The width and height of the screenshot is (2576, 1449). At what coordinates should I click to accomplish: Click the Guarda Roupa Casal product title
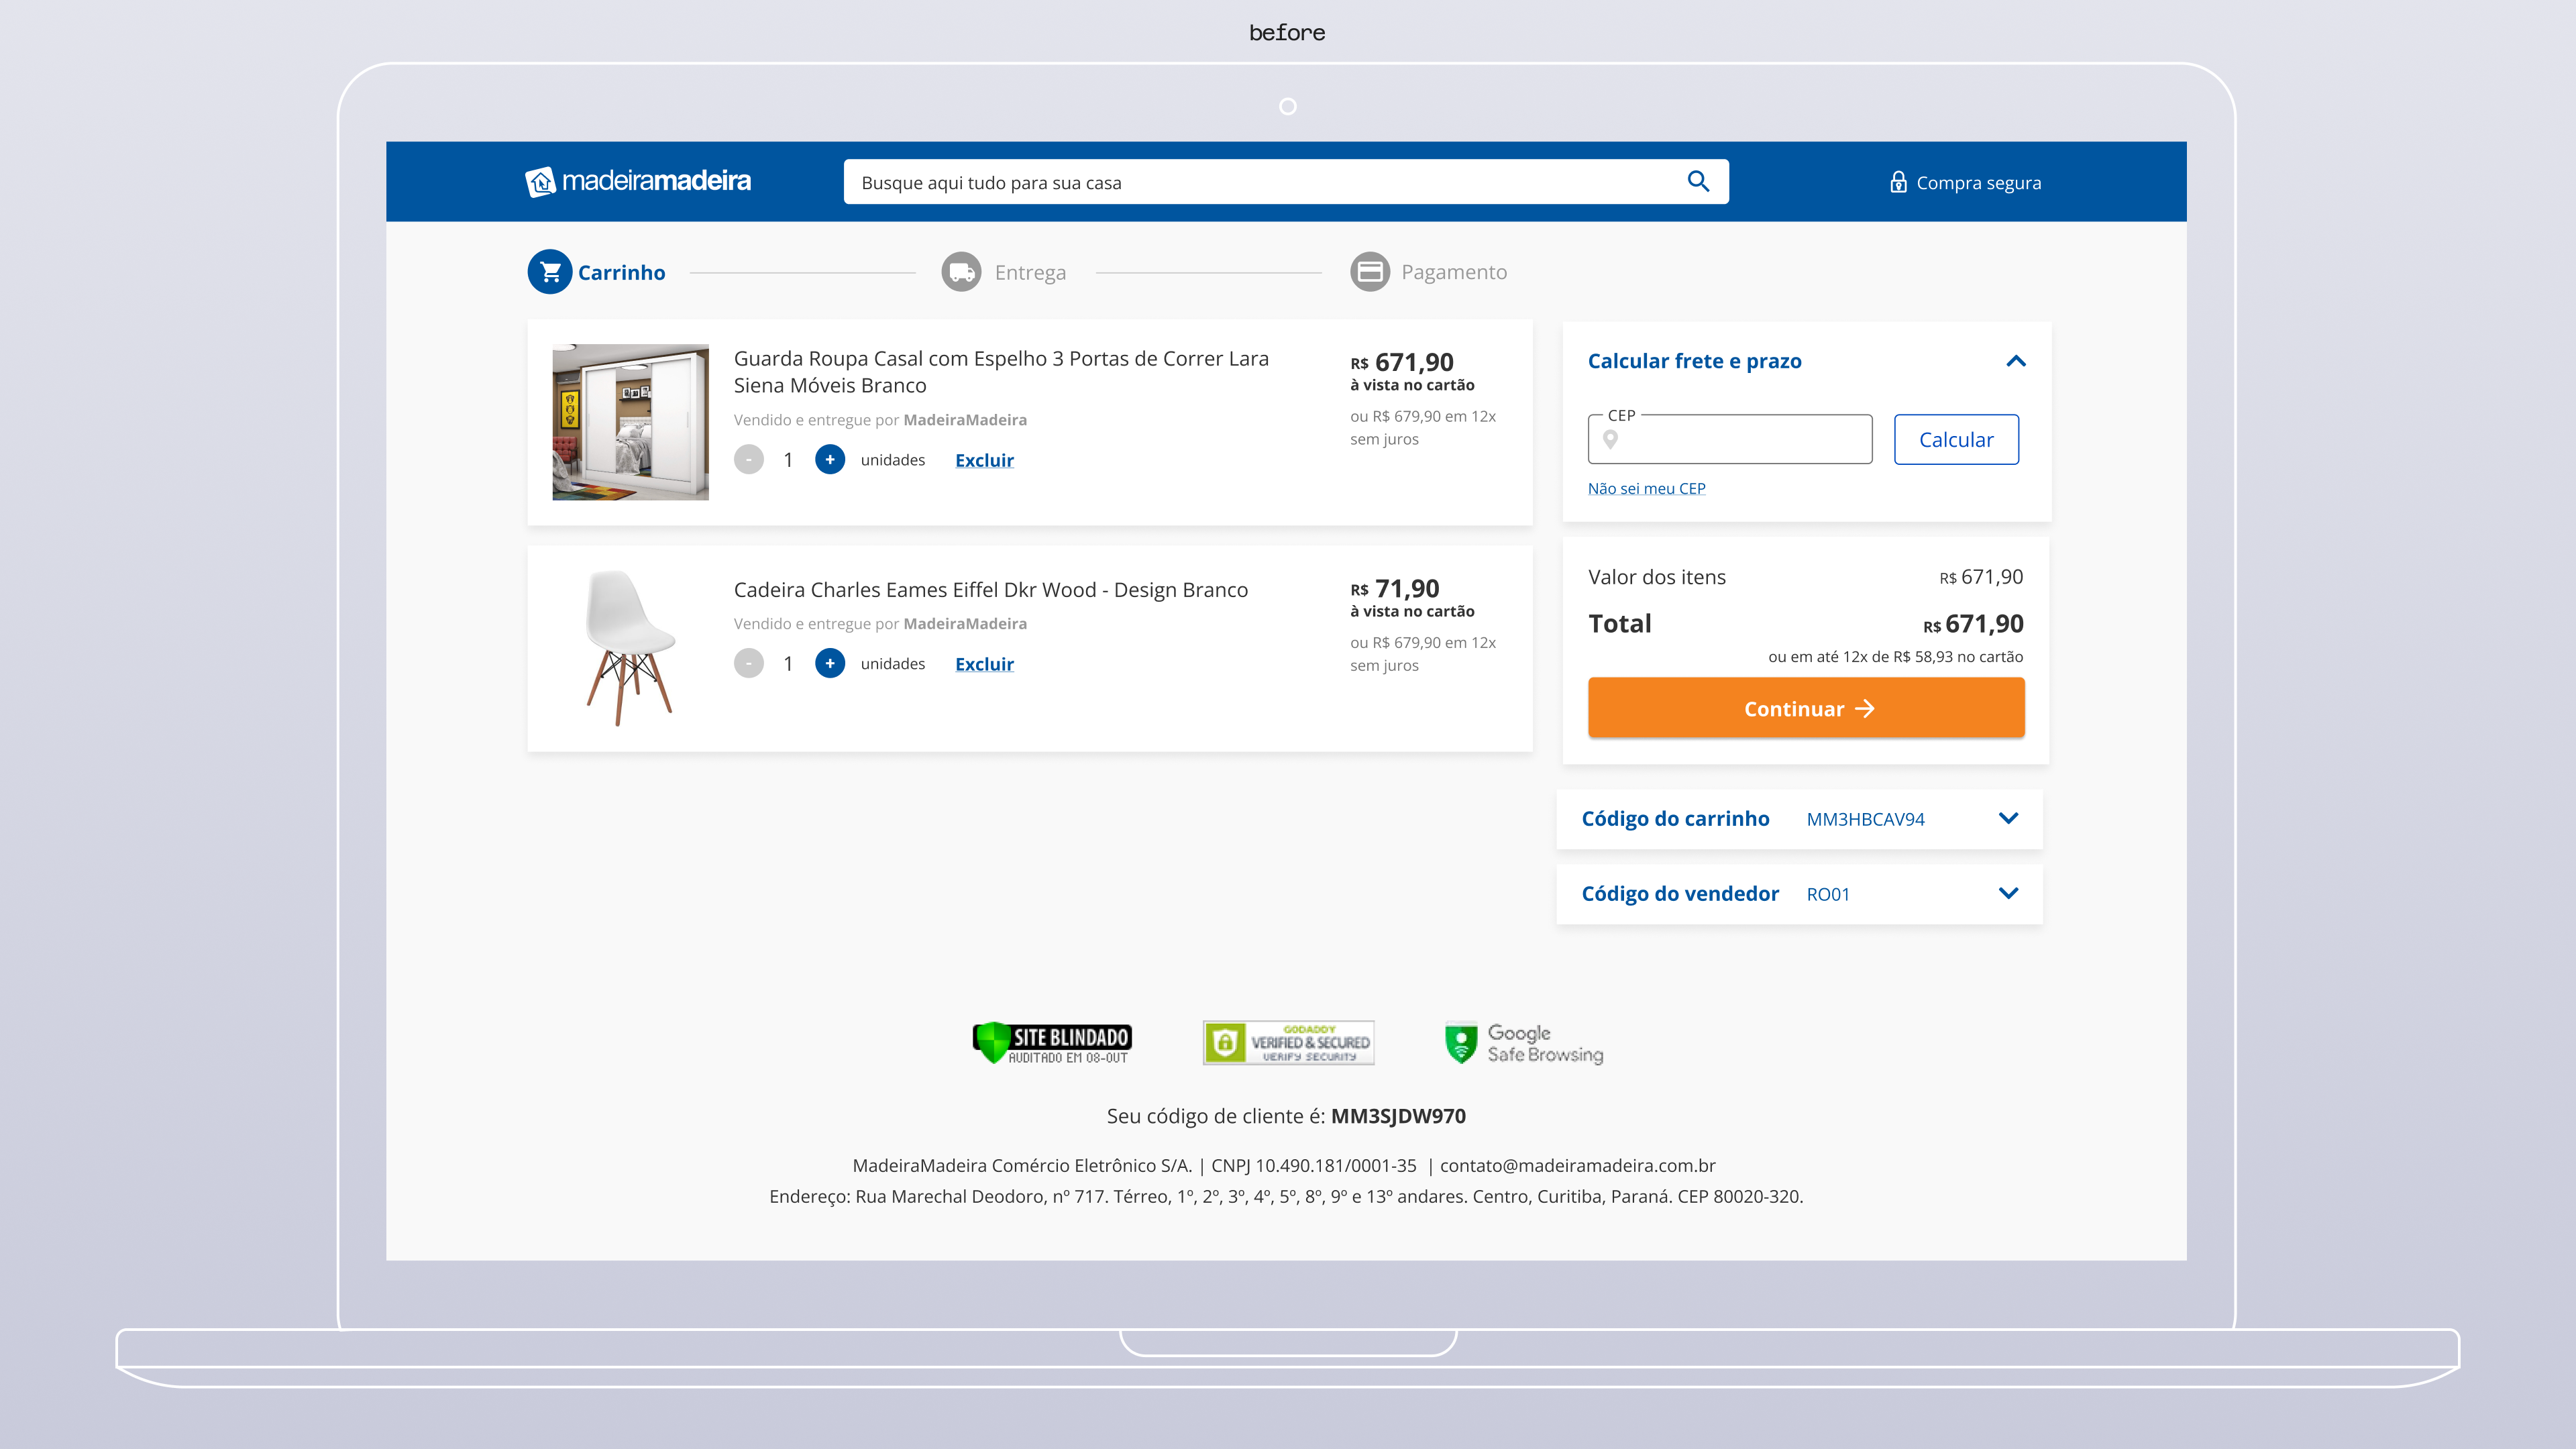pos(1001,371)
